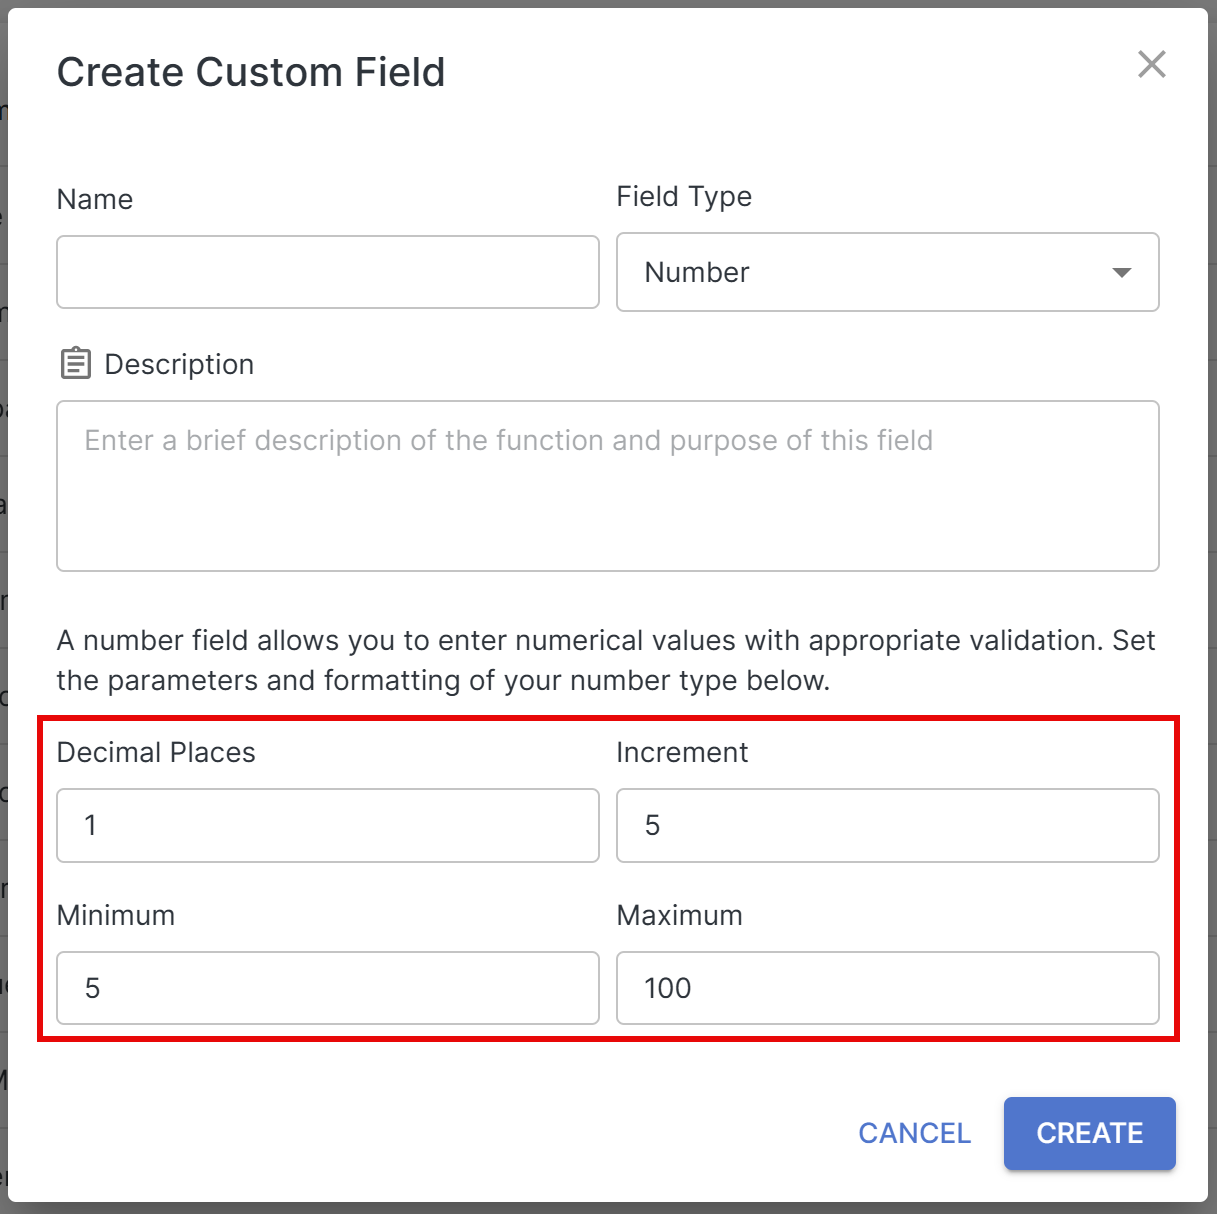This screenshot has width=1217, height=1214.
Task: Click the Decimal Places label
Action: pos(156,752)
